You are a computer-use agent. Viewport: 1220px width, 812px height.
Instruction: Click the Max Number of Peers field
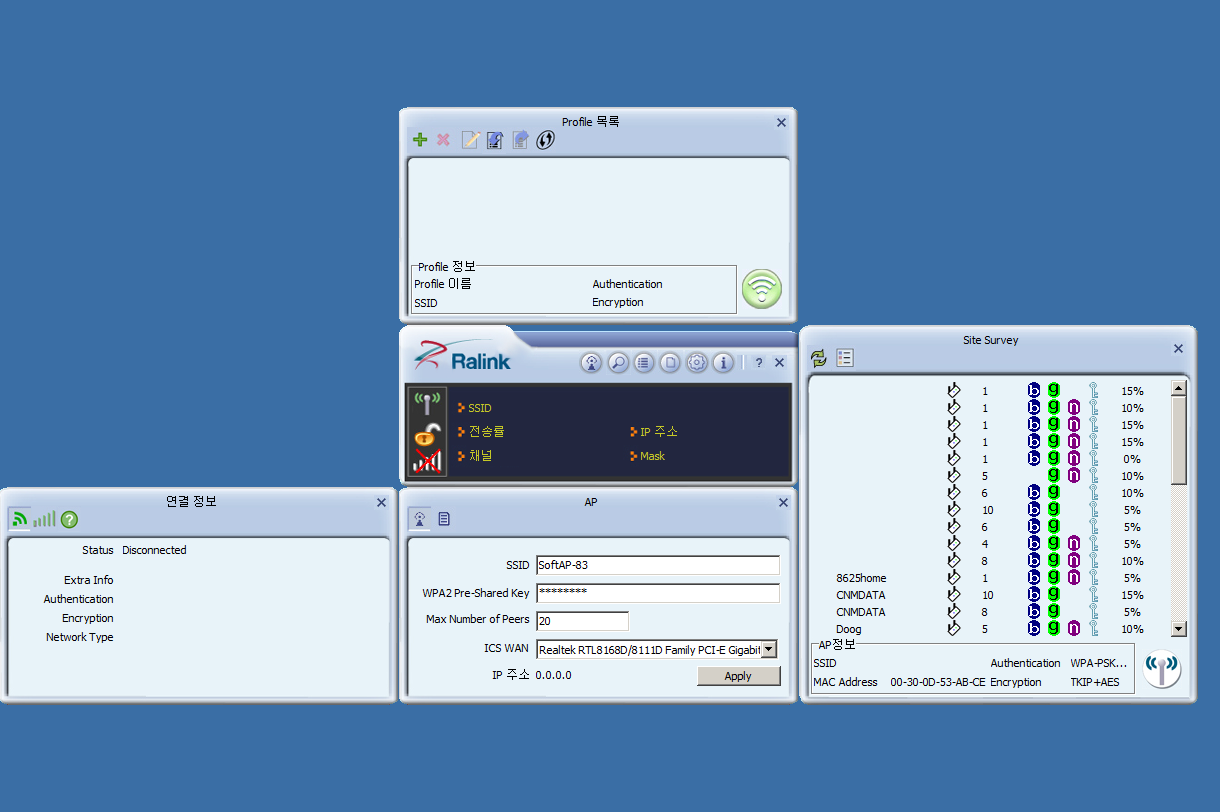[583, 621]
